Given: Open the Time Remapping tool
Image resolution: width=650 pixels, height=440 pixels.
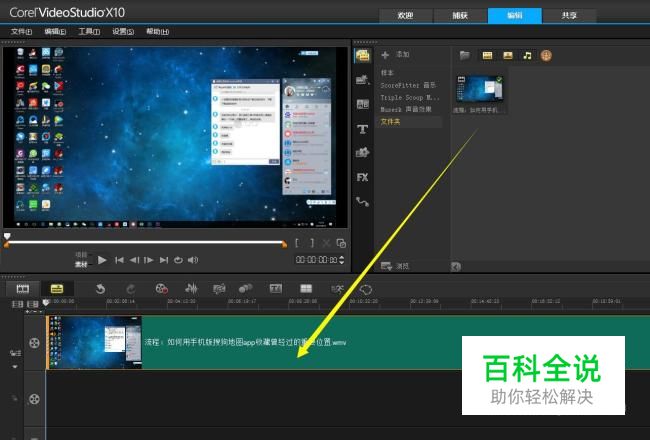Looking at the screenshot, I should (337, 289).
